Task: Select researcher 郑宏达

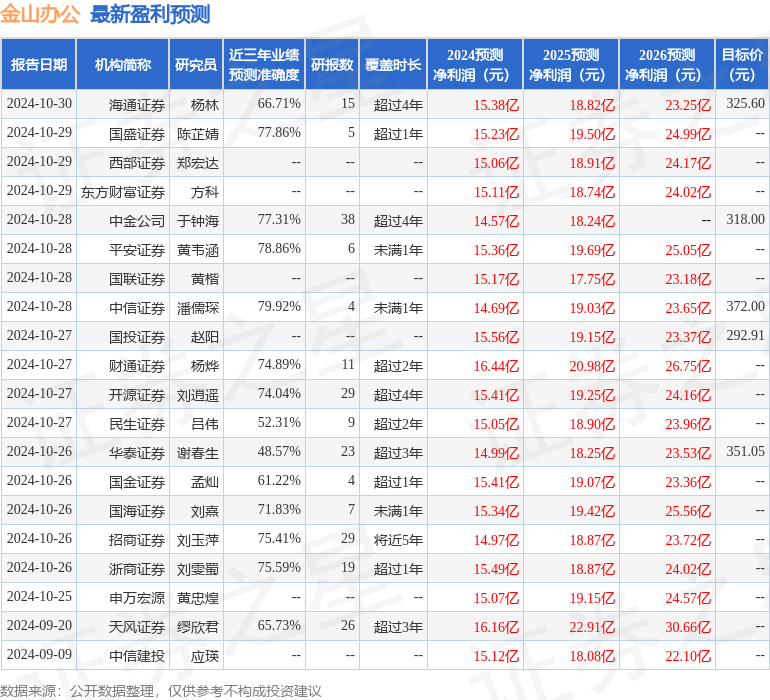Action: pos(198,163)
